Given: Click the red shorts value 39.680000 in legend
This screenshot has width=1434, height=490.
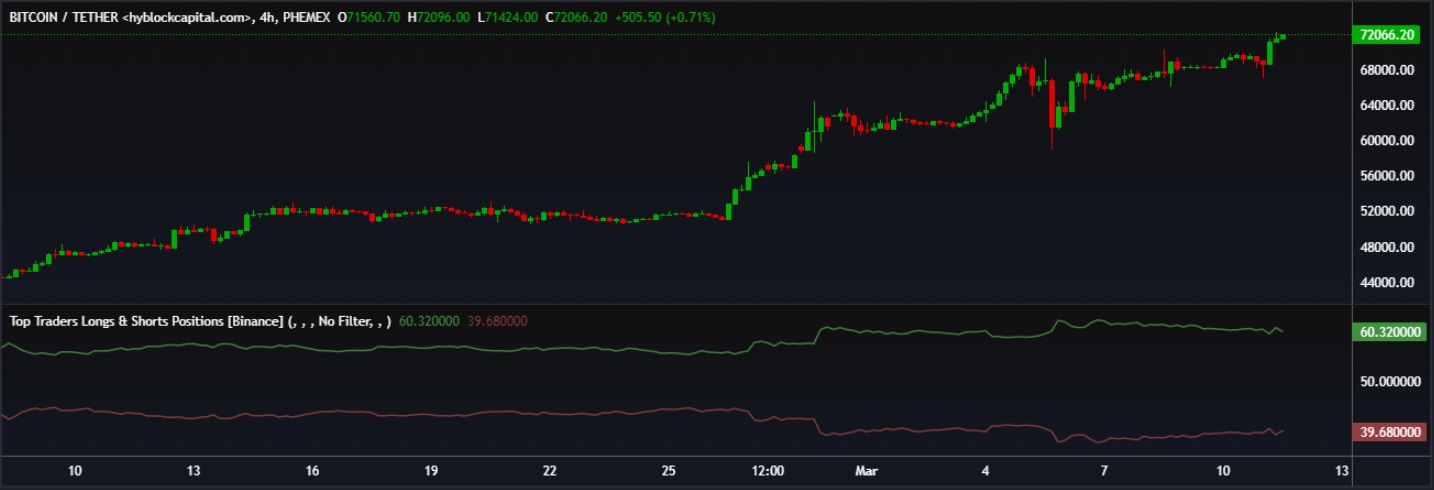Looking at the screenshot, I should pyautogui.click(x=497, y=321).
